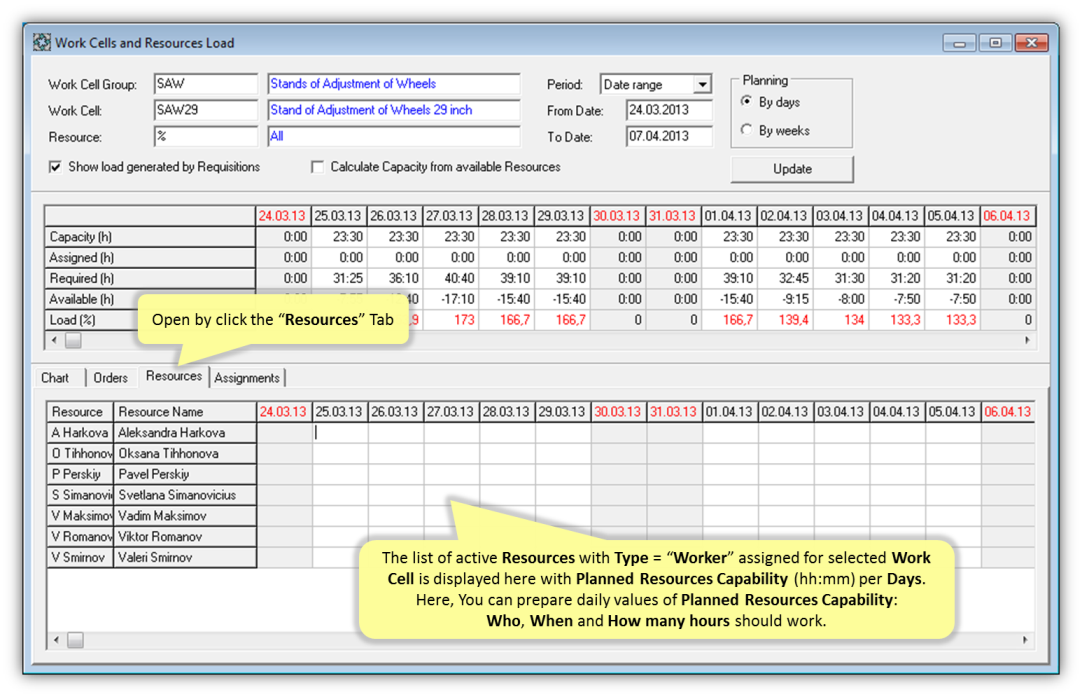The width and height of the screenshot is (1082, 697).
Task: Click right arrow of resources table scrollbar
Action: point(1025,640)
